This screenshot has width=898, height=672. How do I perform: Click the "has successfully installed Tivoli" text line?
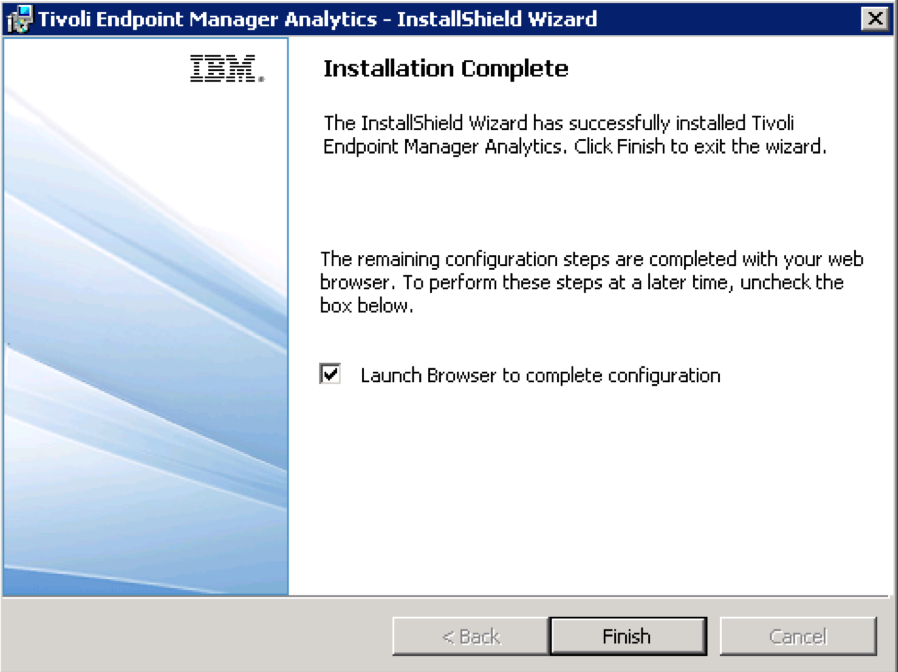tap(560, 123)
